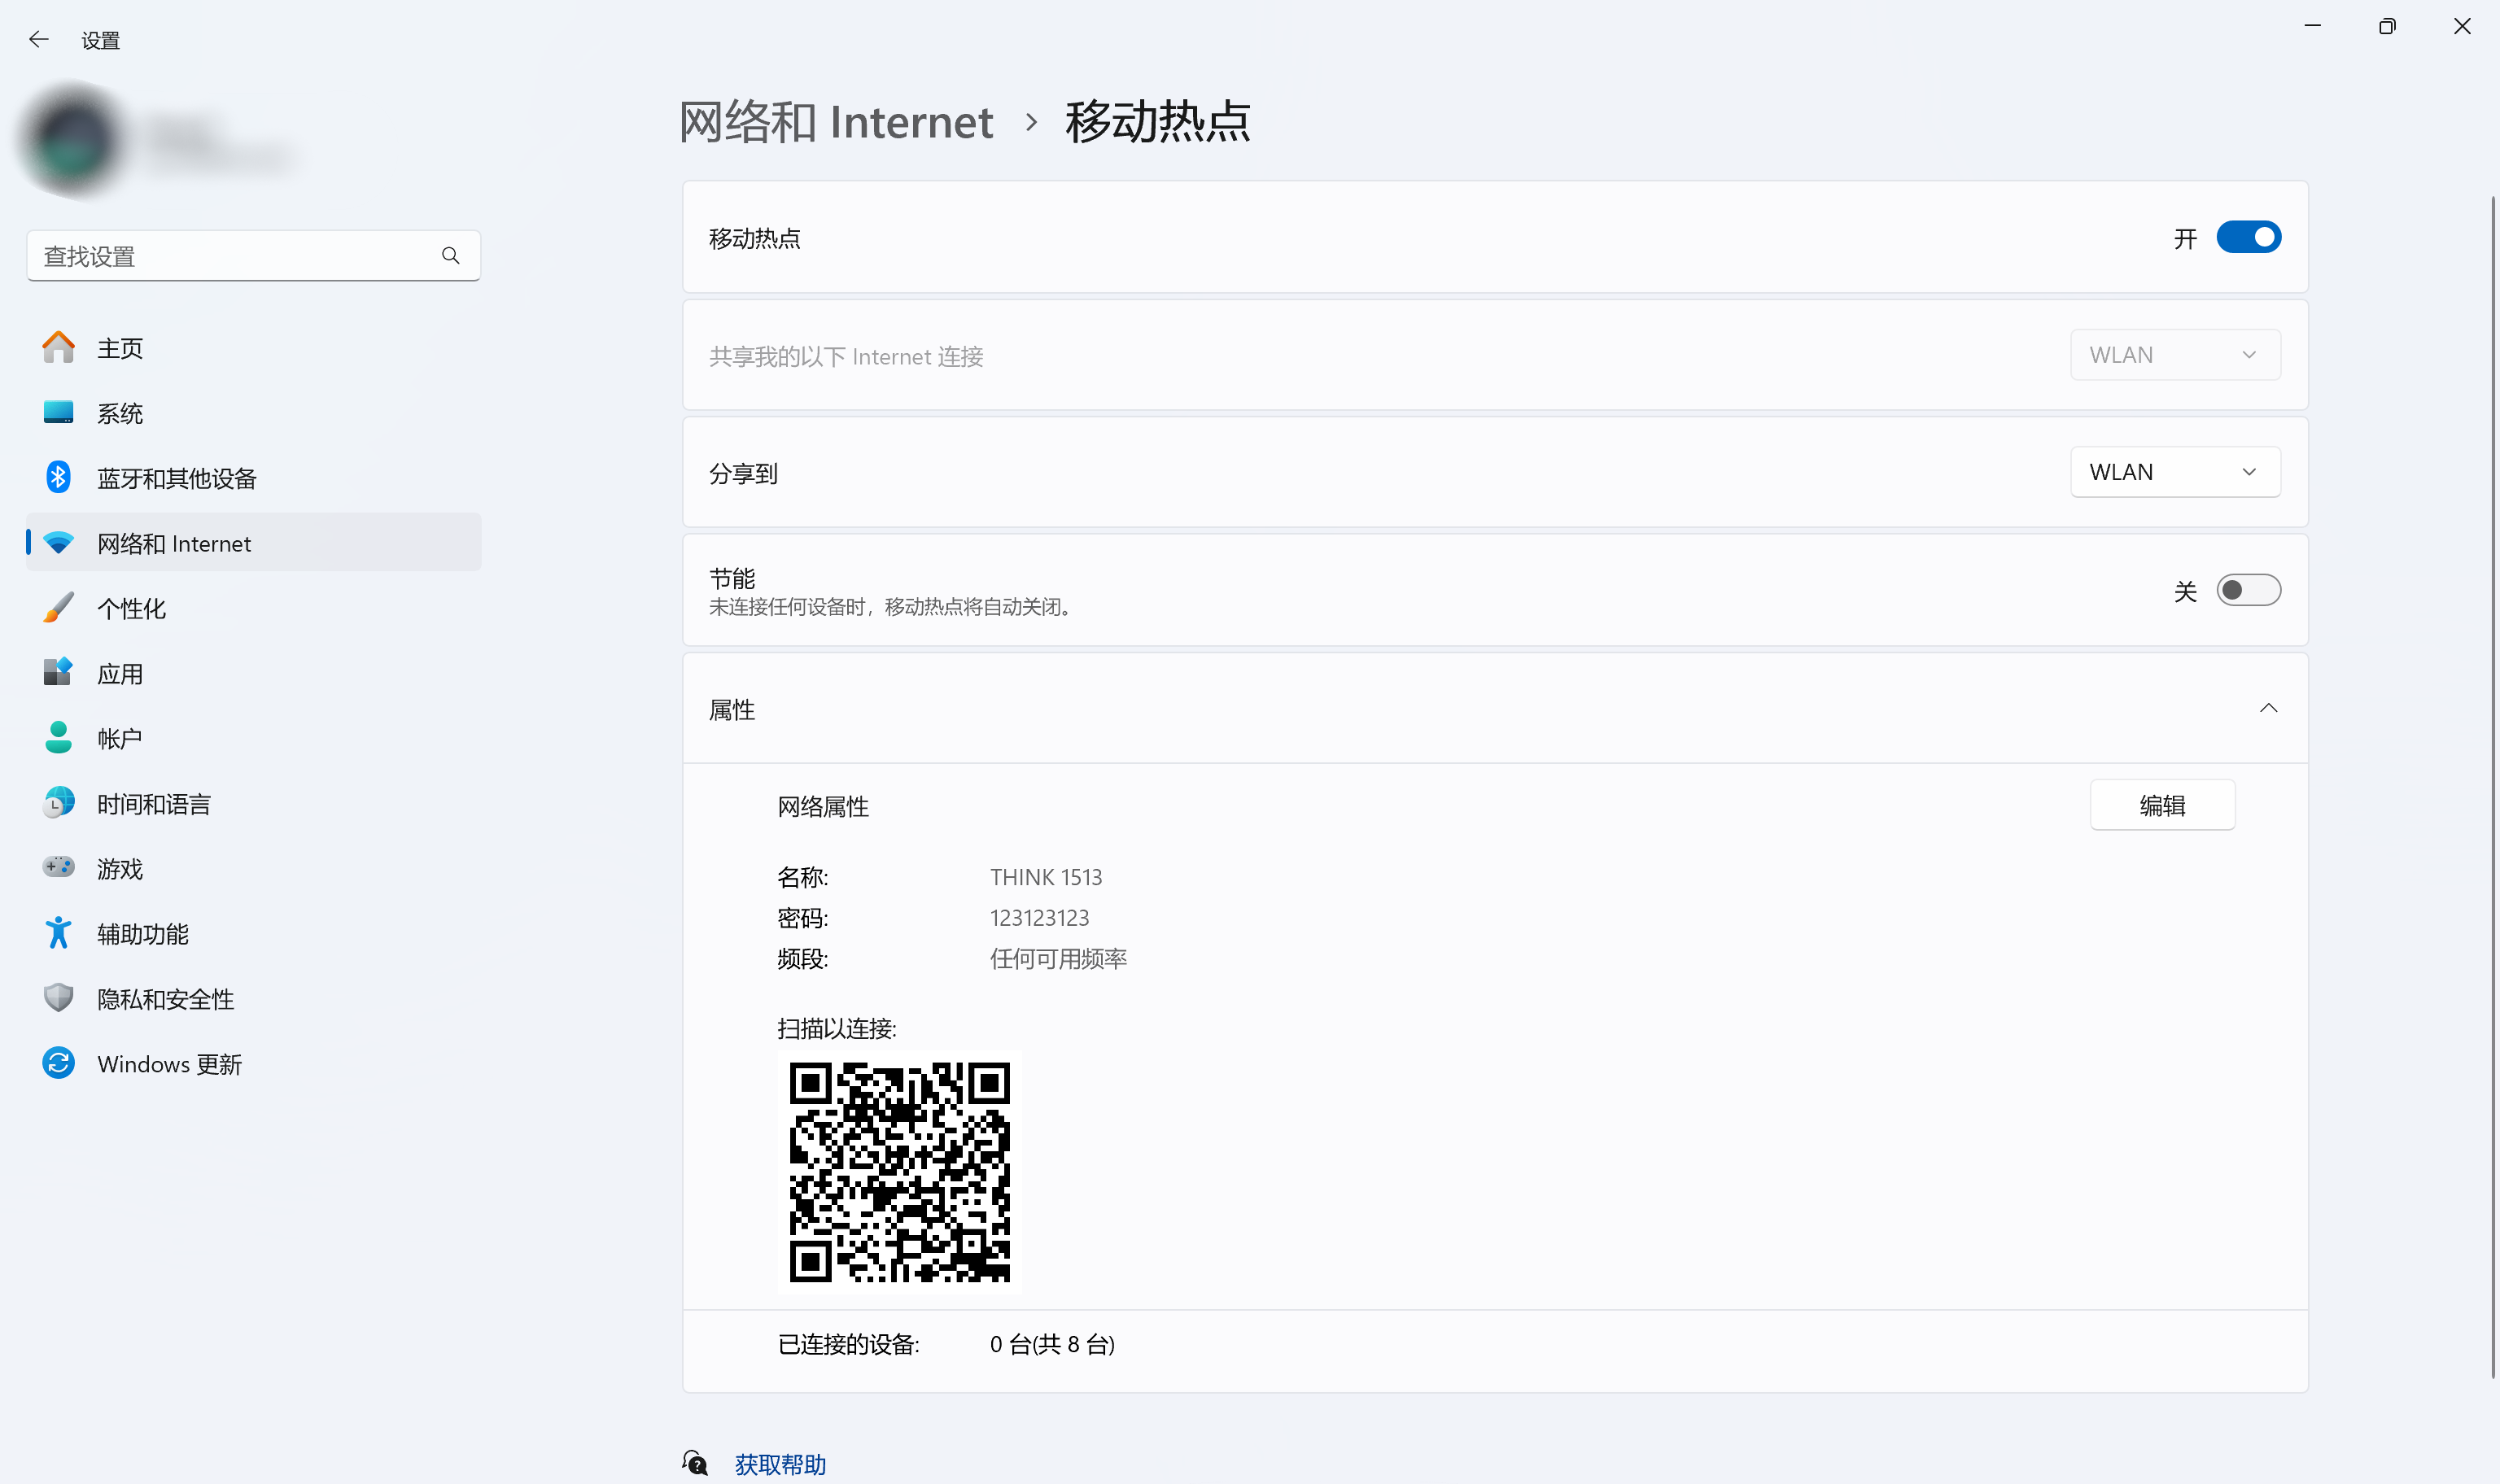Open 系统 settings category
This screenshot has height=1484, width=2500.
(120, 413)
